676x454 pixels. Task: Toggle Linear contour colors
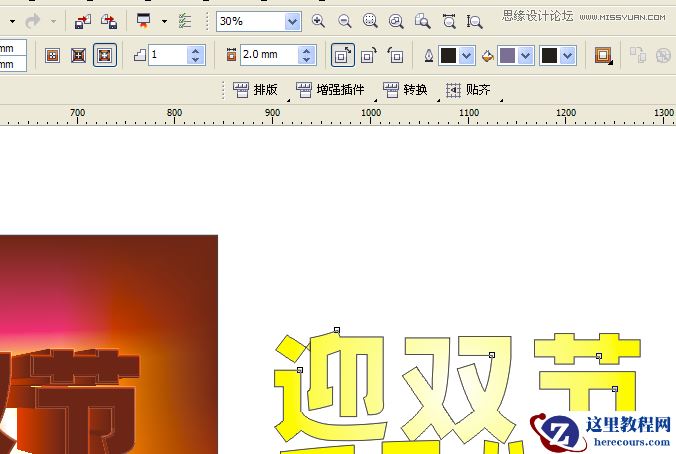[343, 55]
